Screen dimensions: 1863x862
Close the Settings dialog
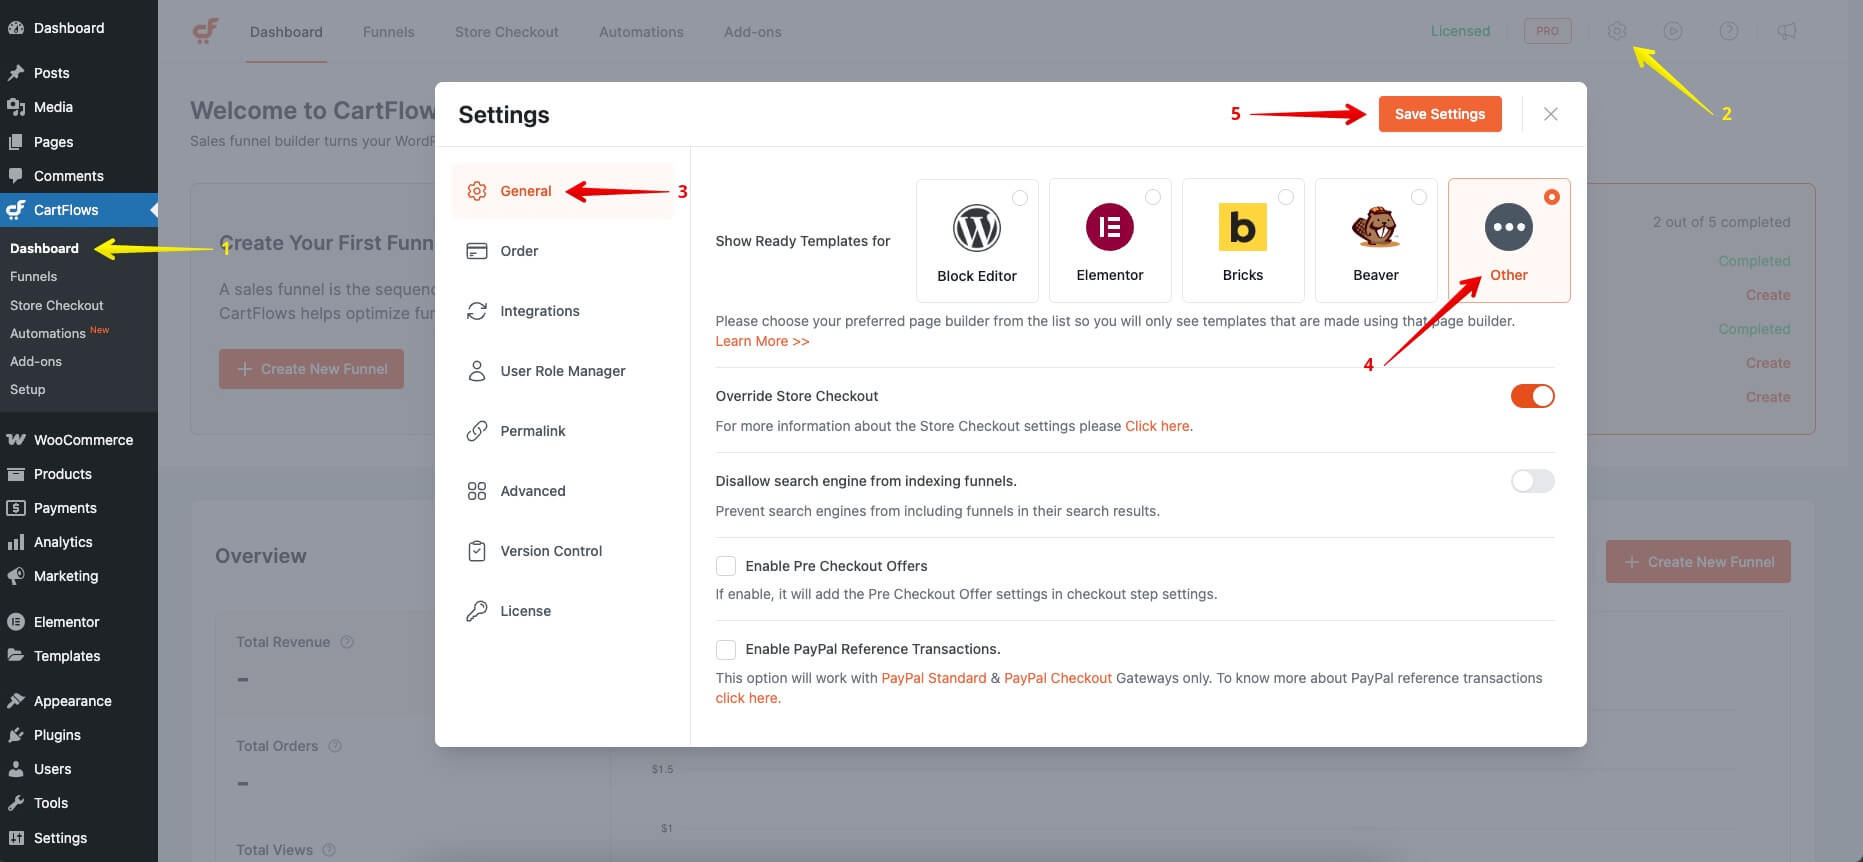click(1550, 114)
